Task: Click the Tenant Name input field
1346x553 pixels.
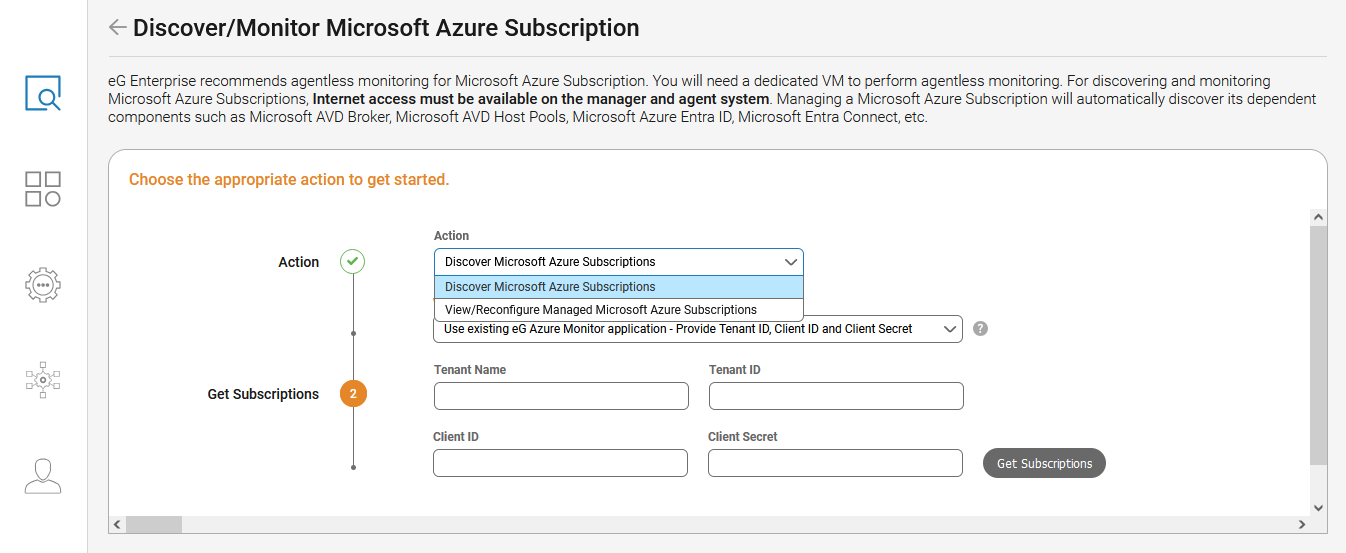Action: [x=561, y=396]
